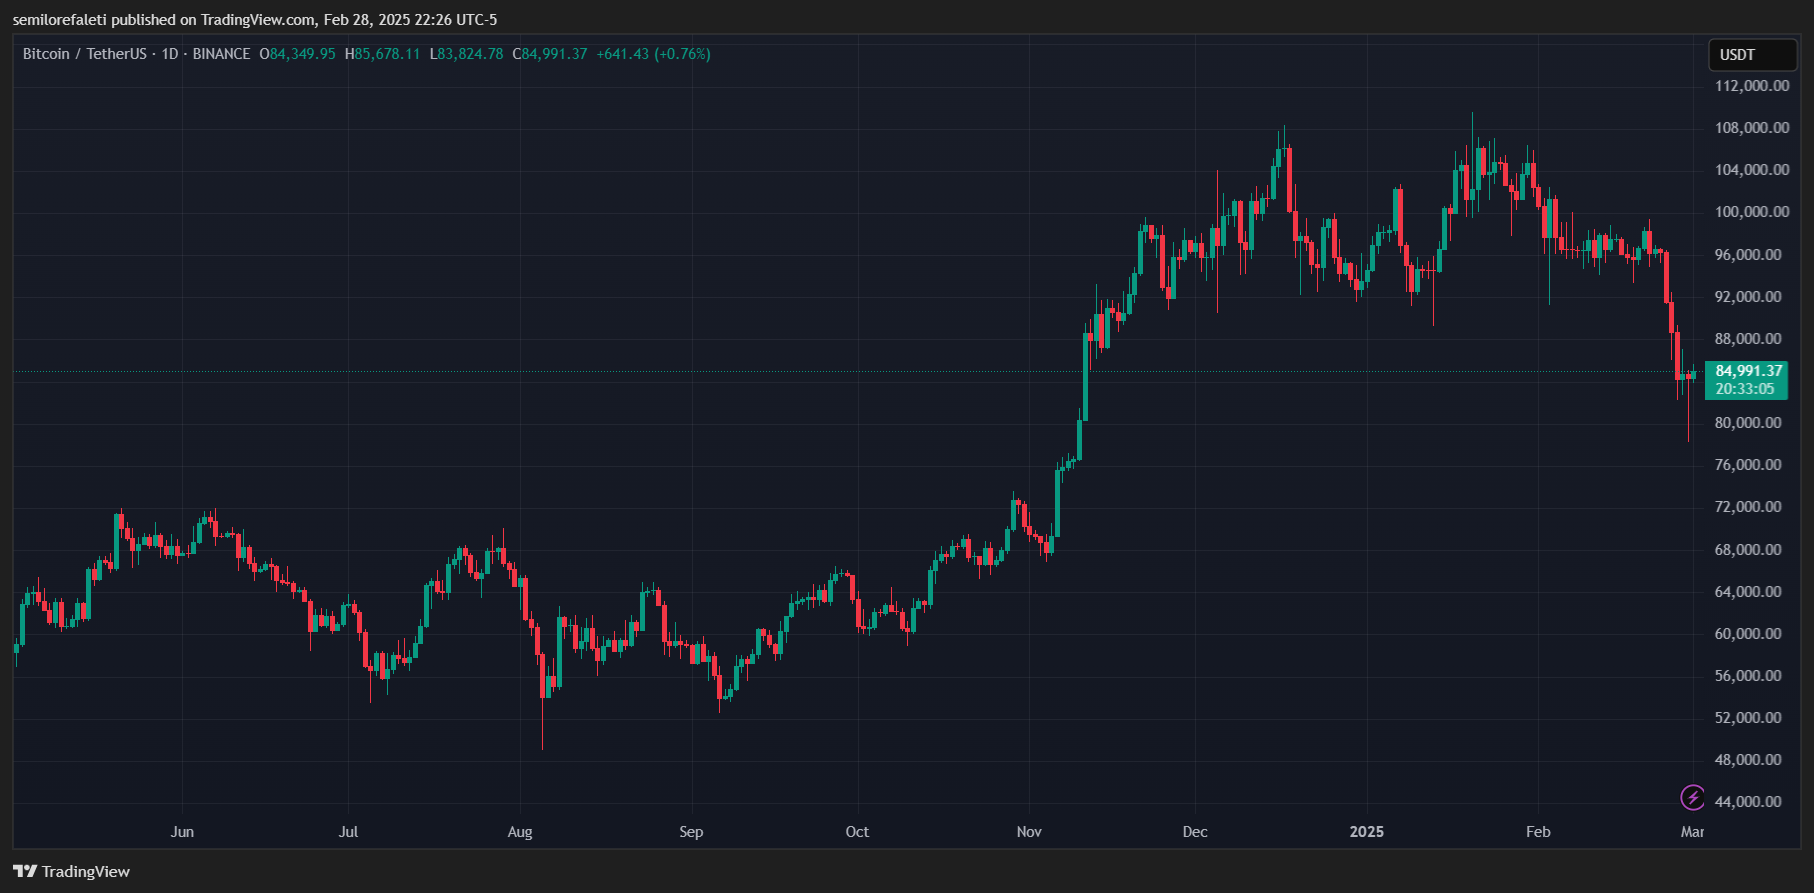Click the countdown timer 20:33:05

click(x=1745, y=389)
